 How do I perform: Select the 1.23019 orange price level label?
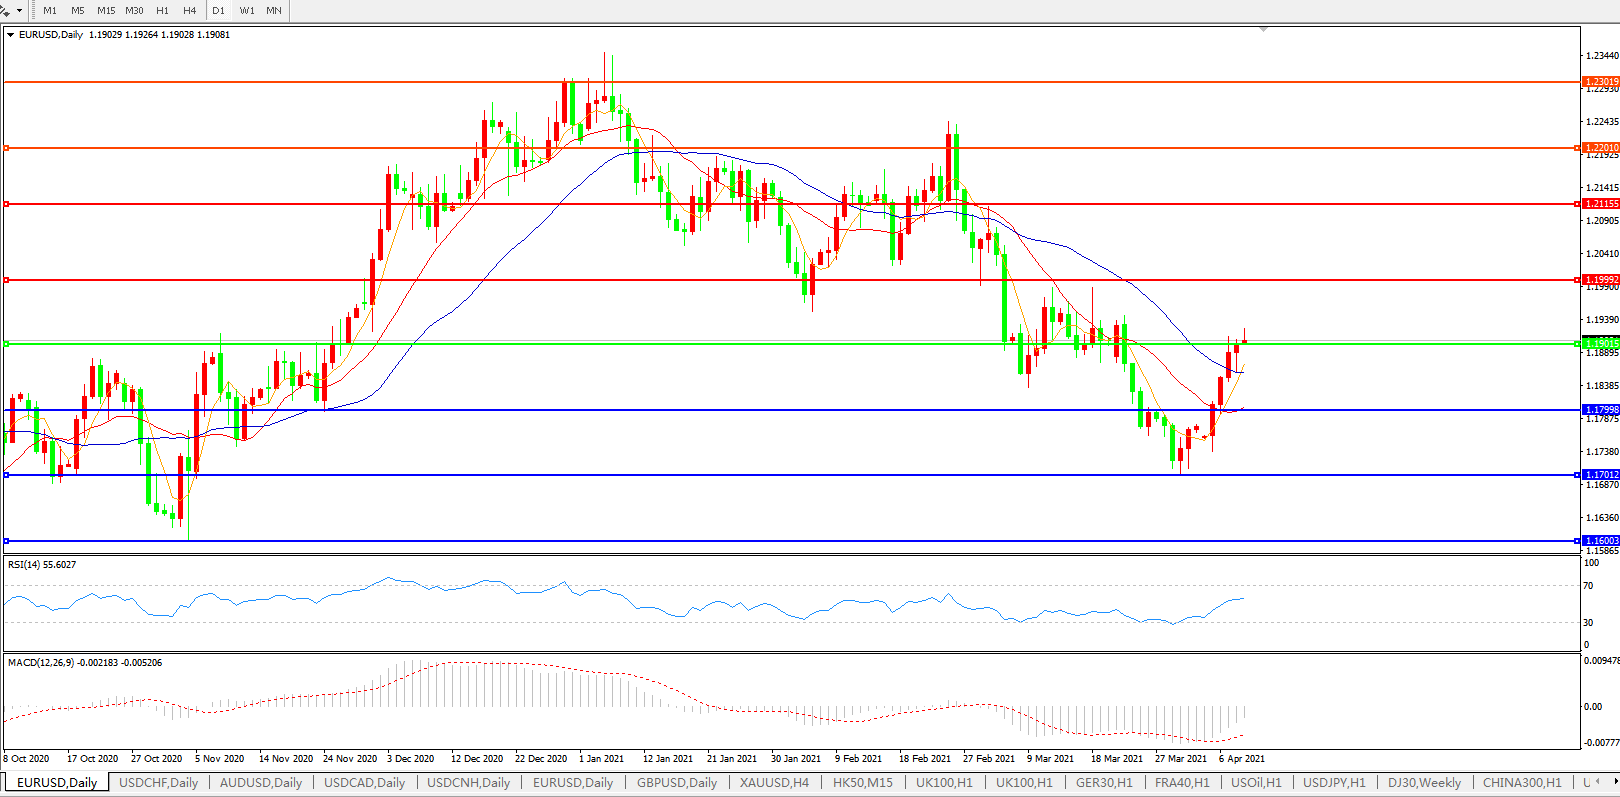[1601, 82]
